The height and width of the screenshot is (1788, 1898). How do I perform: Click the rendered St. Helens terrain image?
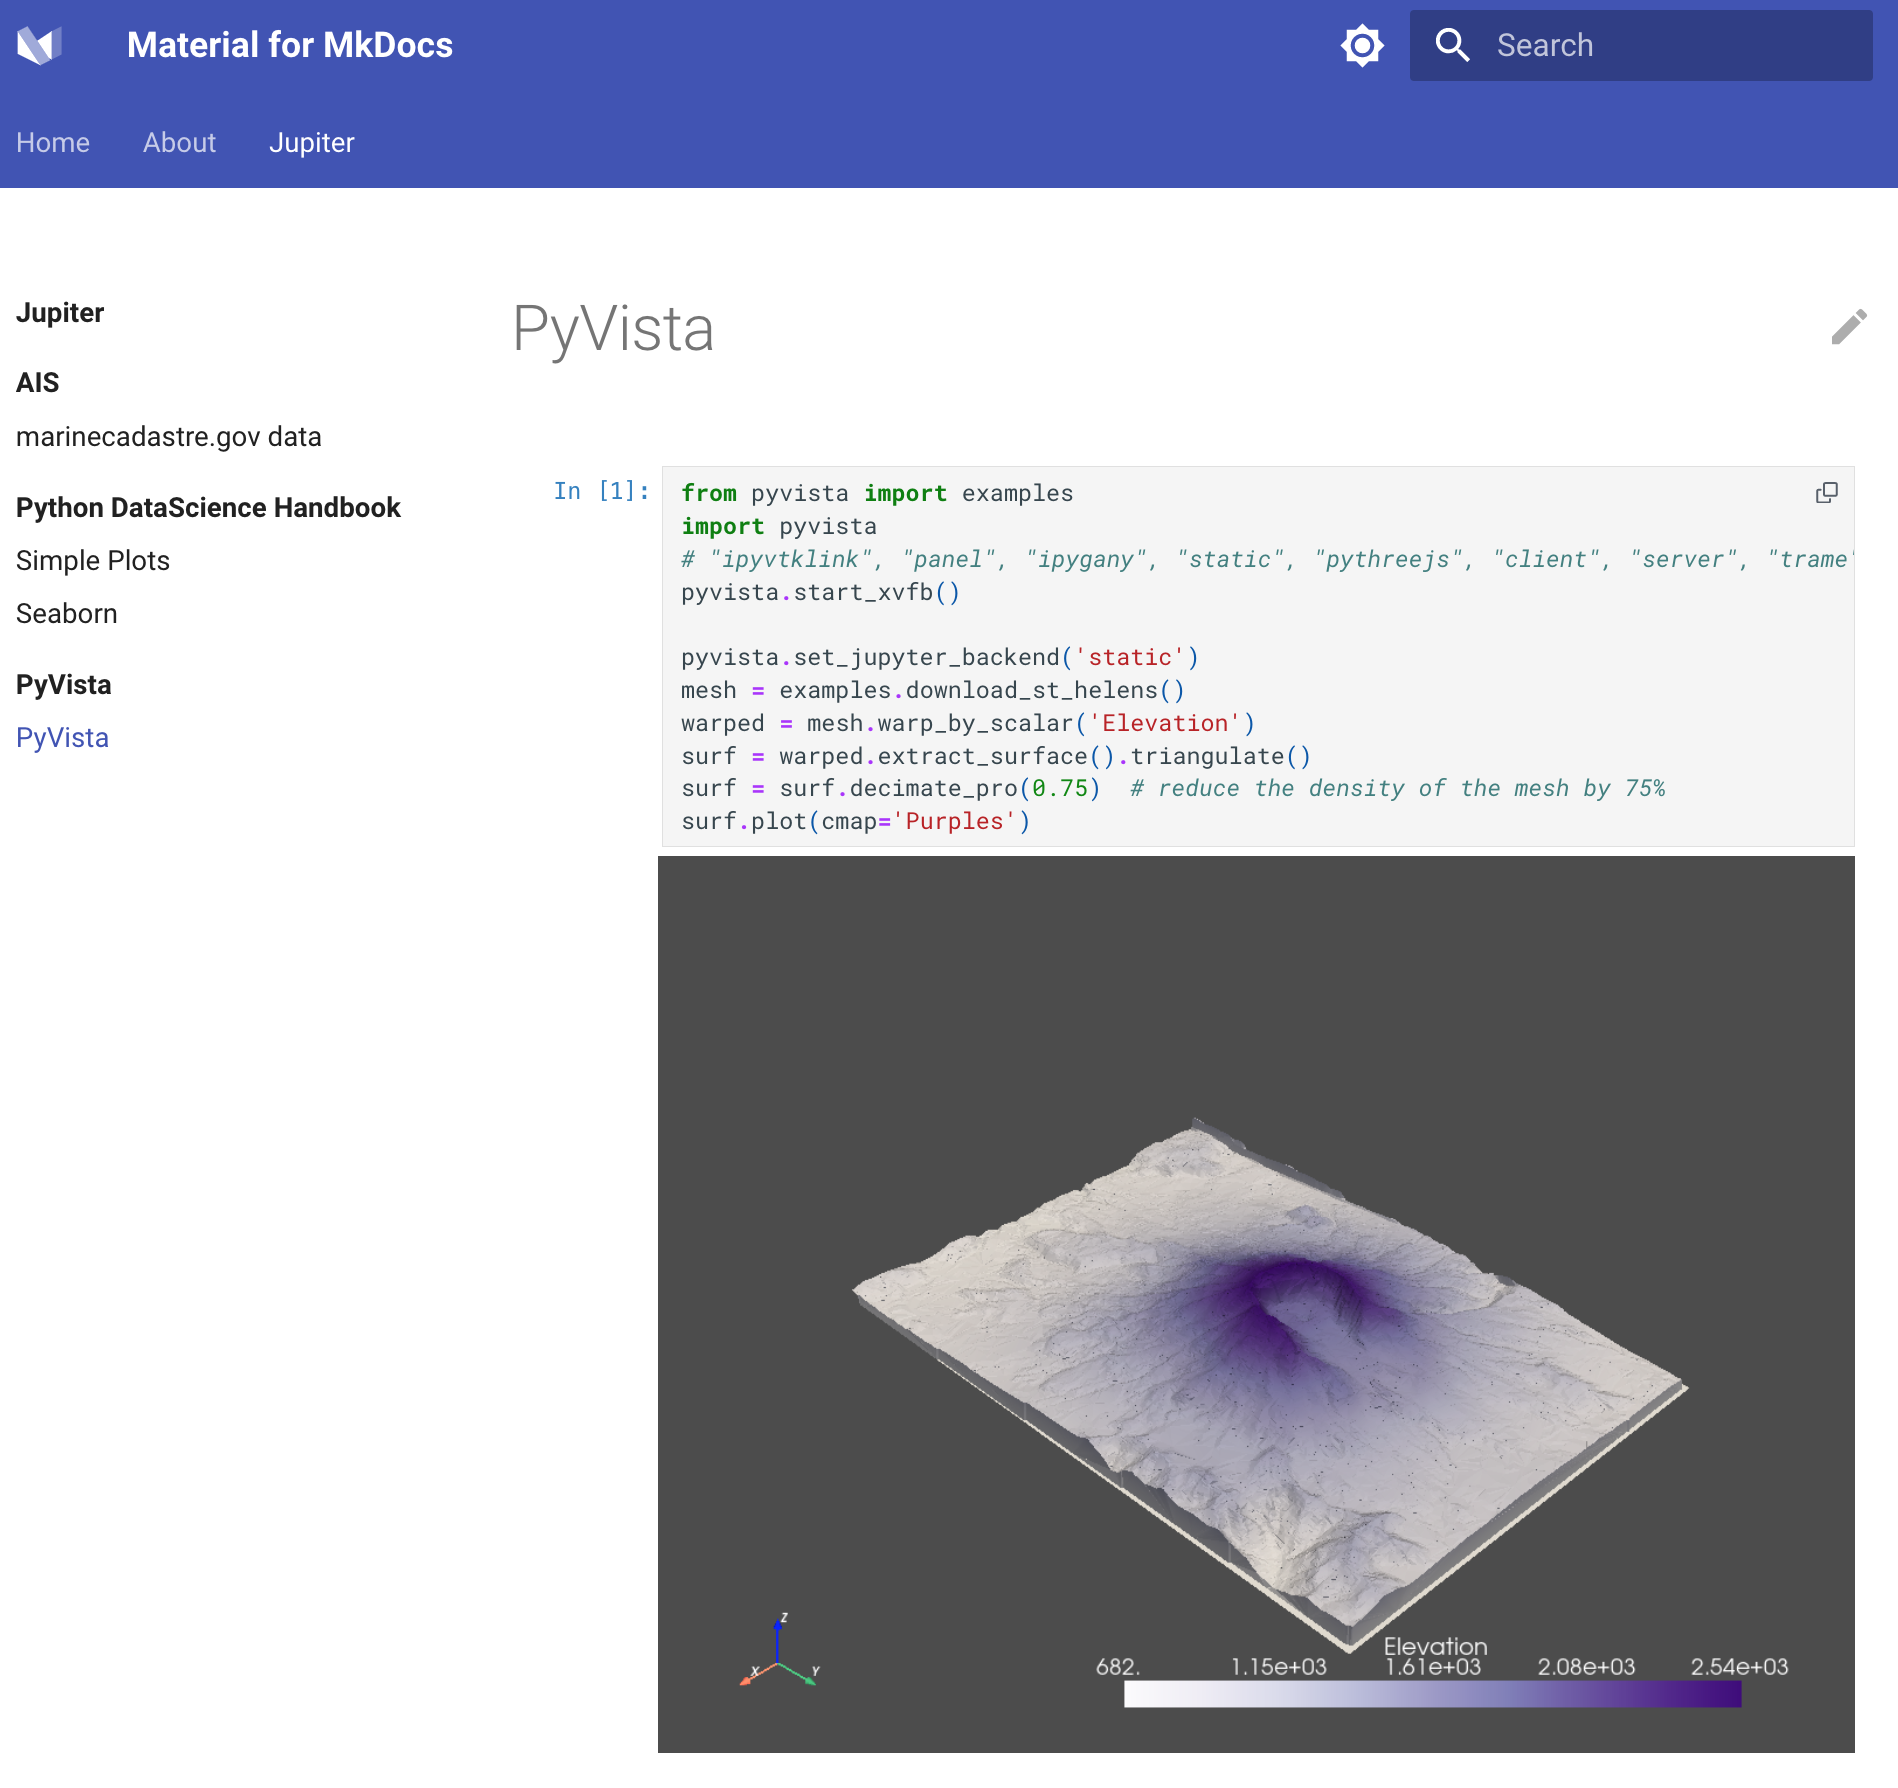click(x=1256, y=1304)
